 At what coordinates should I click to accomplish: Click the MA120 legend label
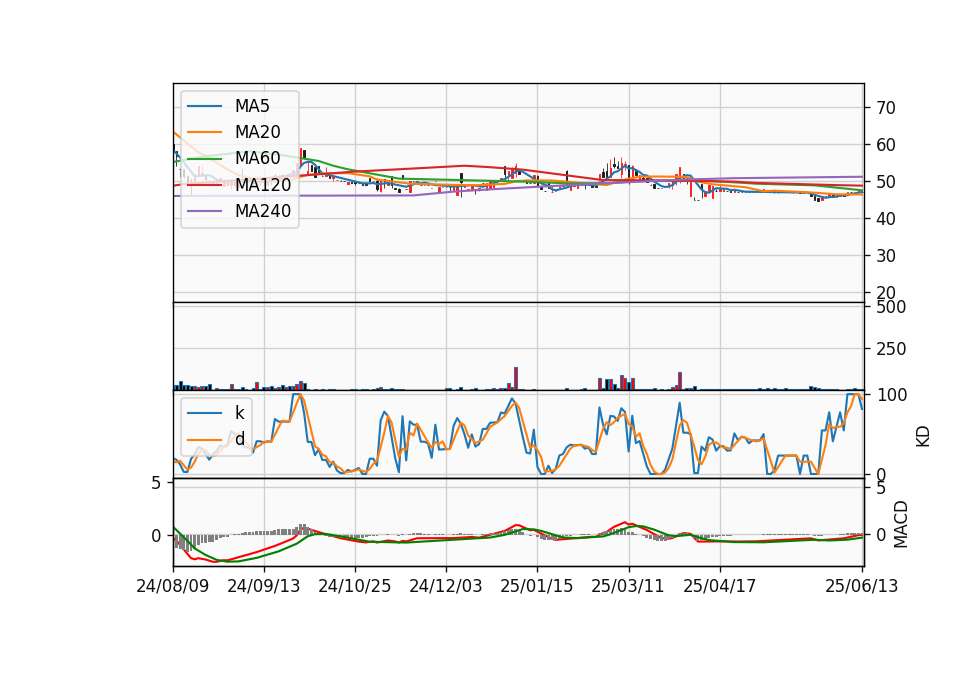263,184
